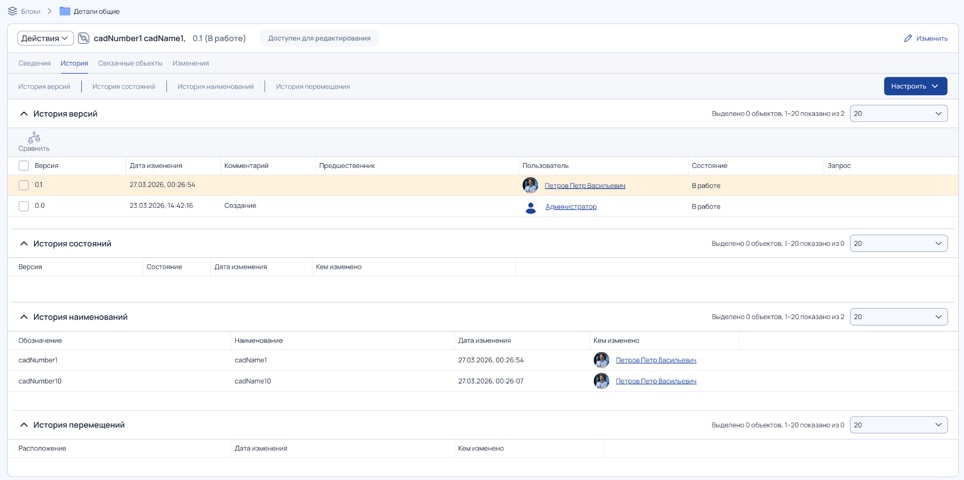Viewport: 964px width, 480px height.
Task: Jump to История перемещения sub-tab
Action: point(313,87)
